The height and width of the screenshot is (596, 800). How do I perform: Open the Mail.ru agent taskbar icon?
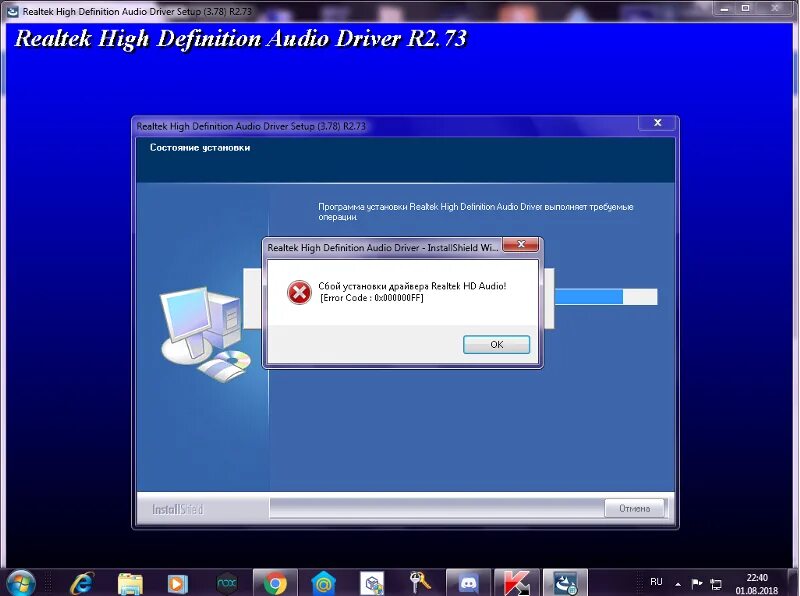pos(323,583)
